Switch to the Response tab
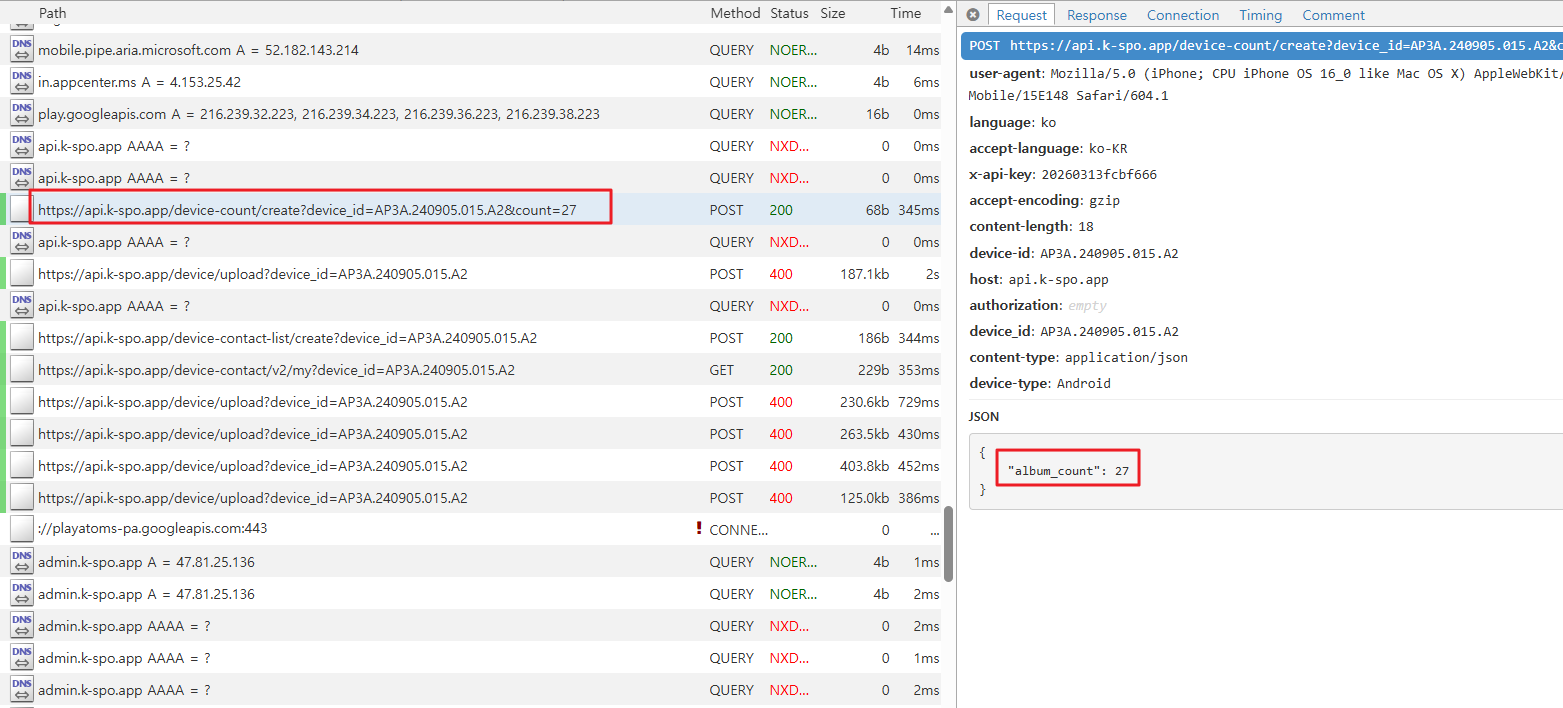Viewport: 1563px width, 708px height. coord(1096,15)
